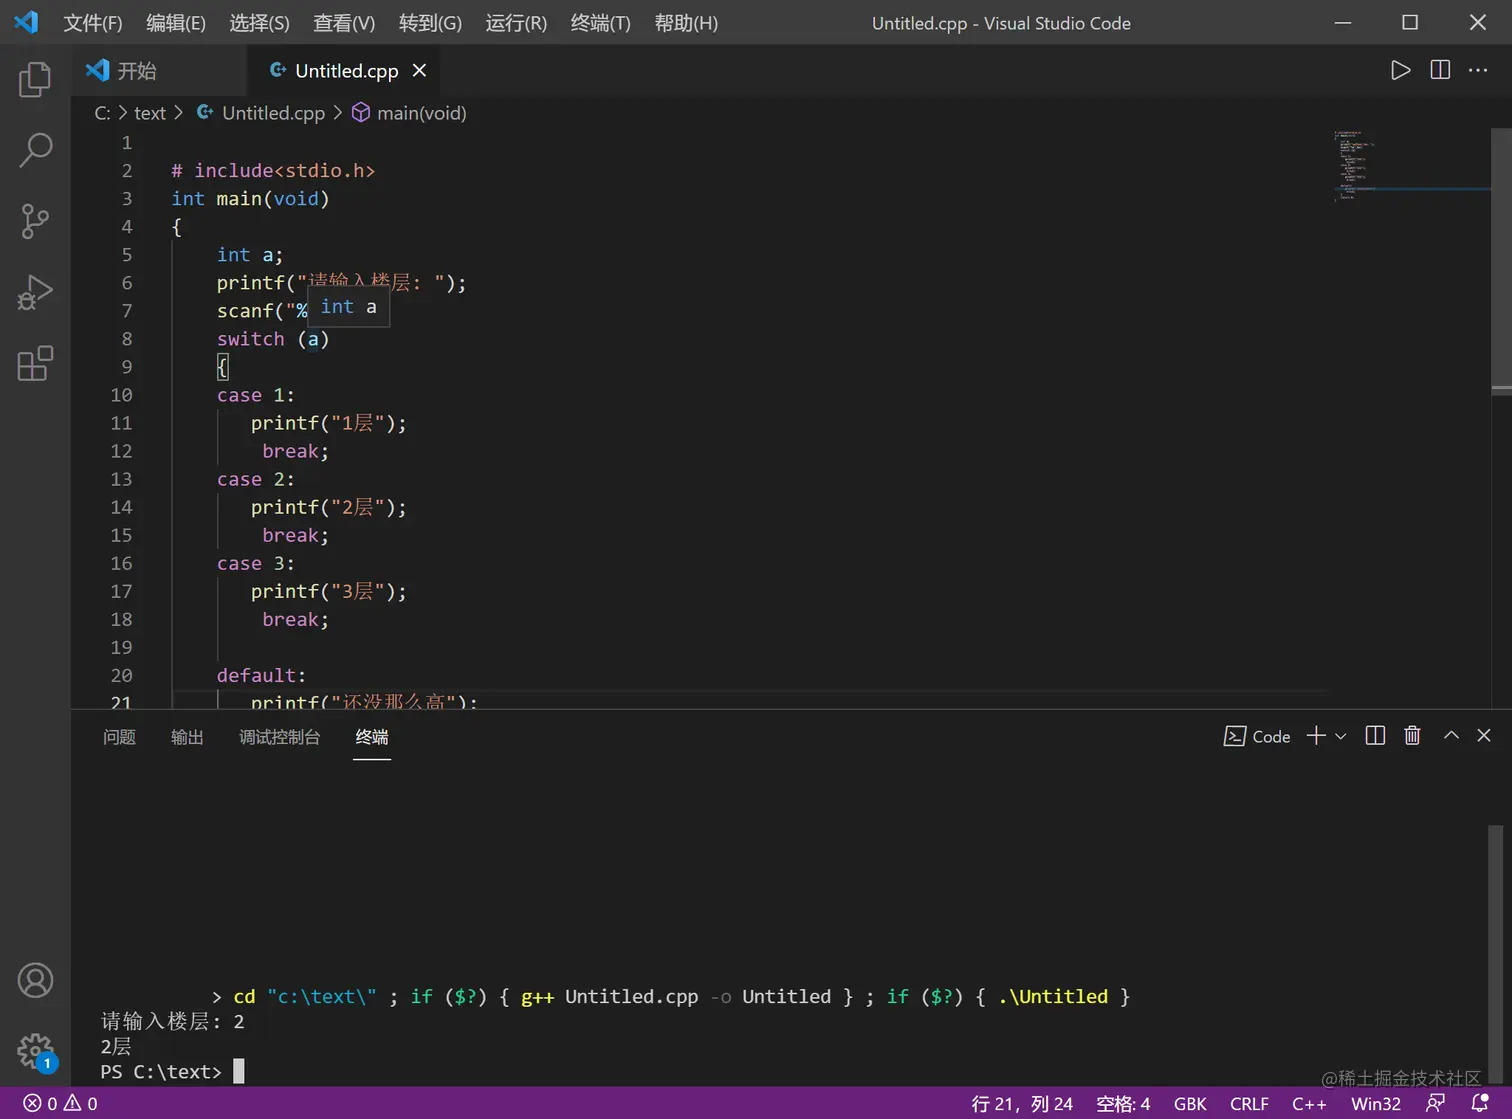Image resolution: width=1512 pixels, height=1119 pixels.
Task: Switch to the 调试控制台 panel tab
Action: click(x=279, y=737)
